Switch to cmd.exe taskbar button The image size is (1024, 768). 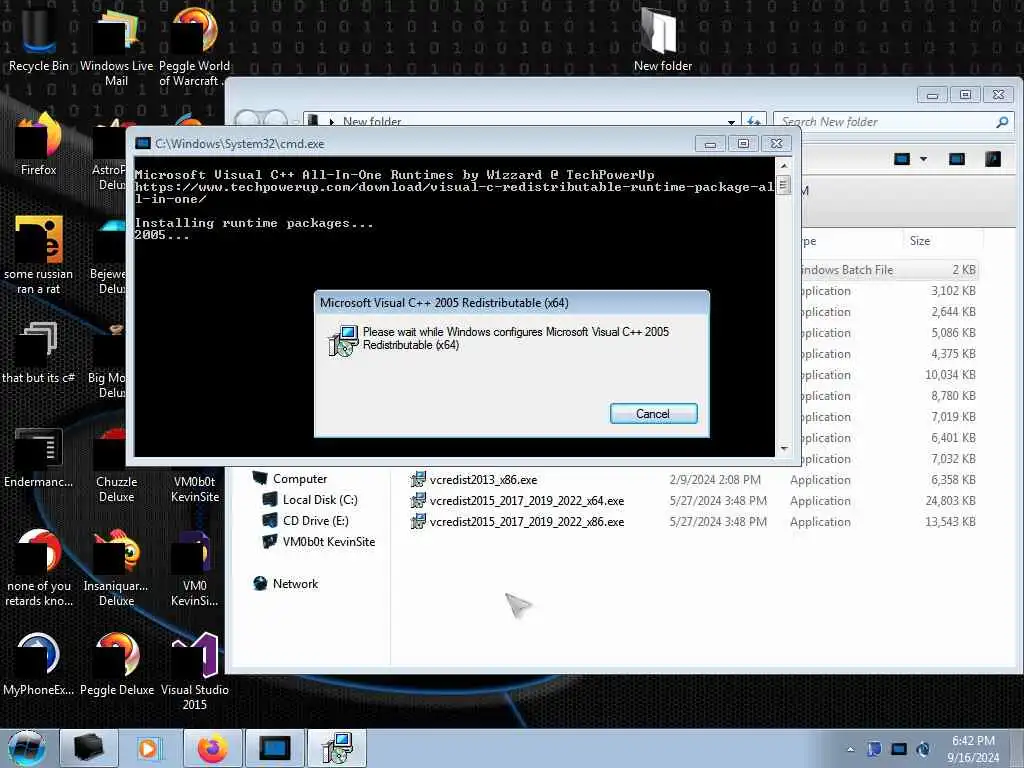(274, 748)
